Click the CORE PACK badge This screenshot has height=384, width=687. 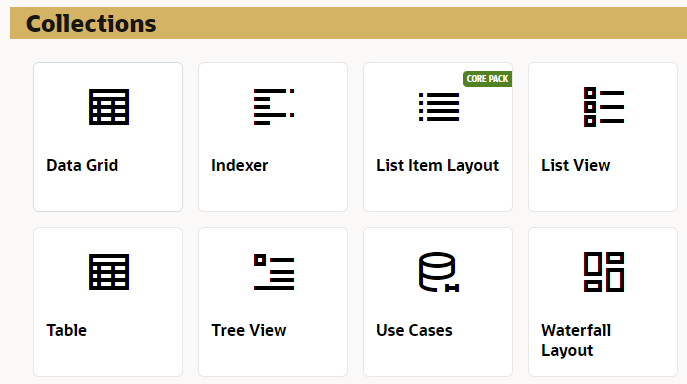tap(487, 79)
